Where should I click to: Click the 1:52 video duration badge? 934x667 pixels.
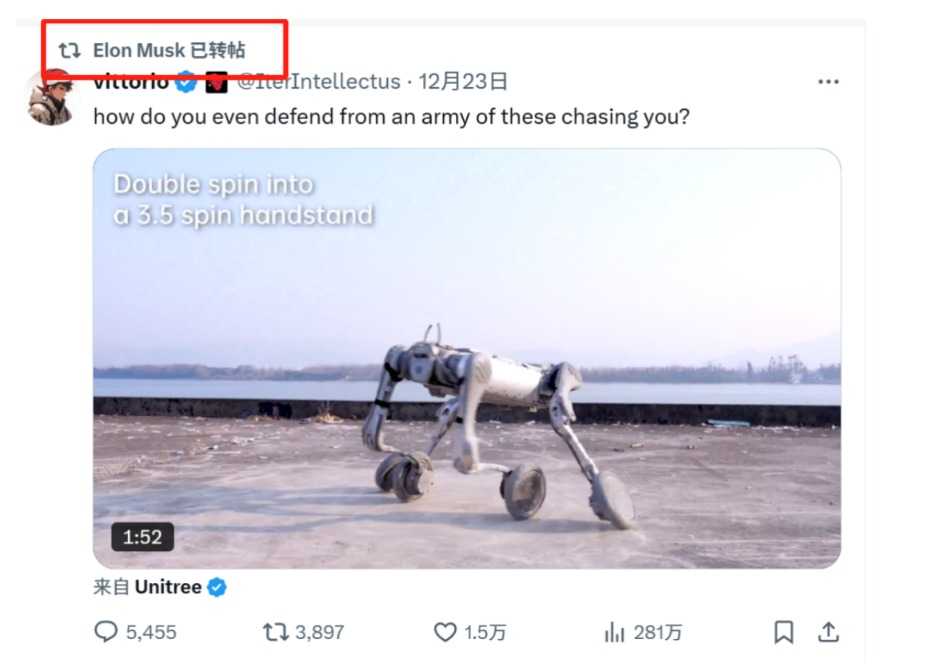click(x=142, y=537)
